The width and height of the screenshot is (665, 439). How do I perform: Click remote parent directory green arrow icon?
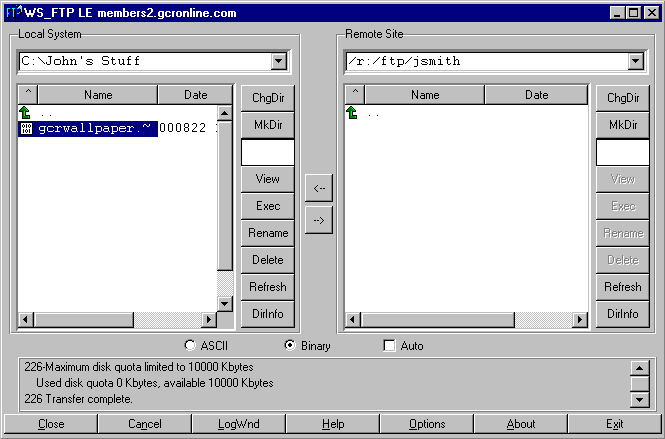click(x=352, y=113)
